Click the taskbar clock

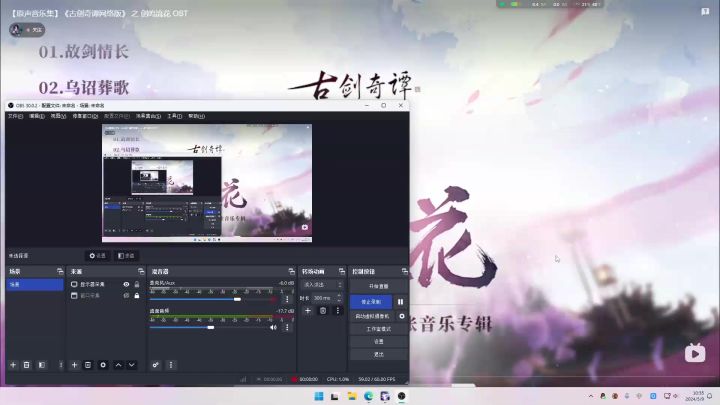coord(694,396)
